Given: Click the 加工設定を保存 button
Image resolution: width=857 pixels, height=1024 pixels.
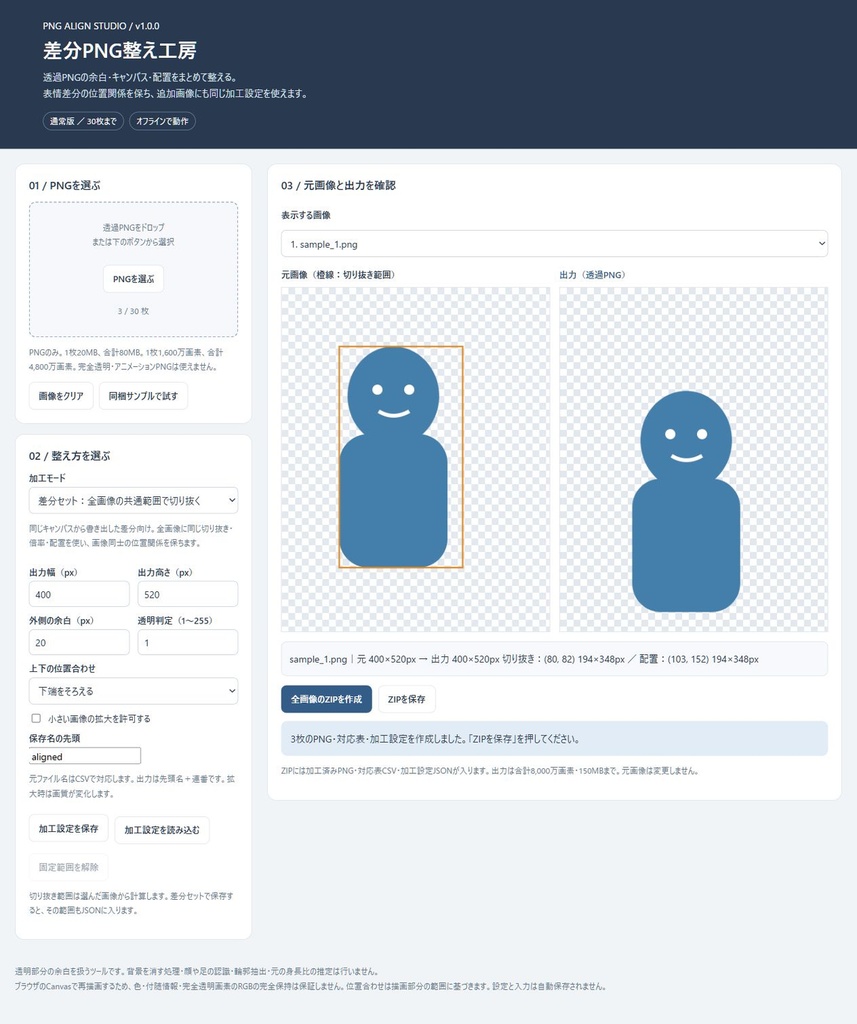Looking at the screenshot, I should (x=69, y=829).
